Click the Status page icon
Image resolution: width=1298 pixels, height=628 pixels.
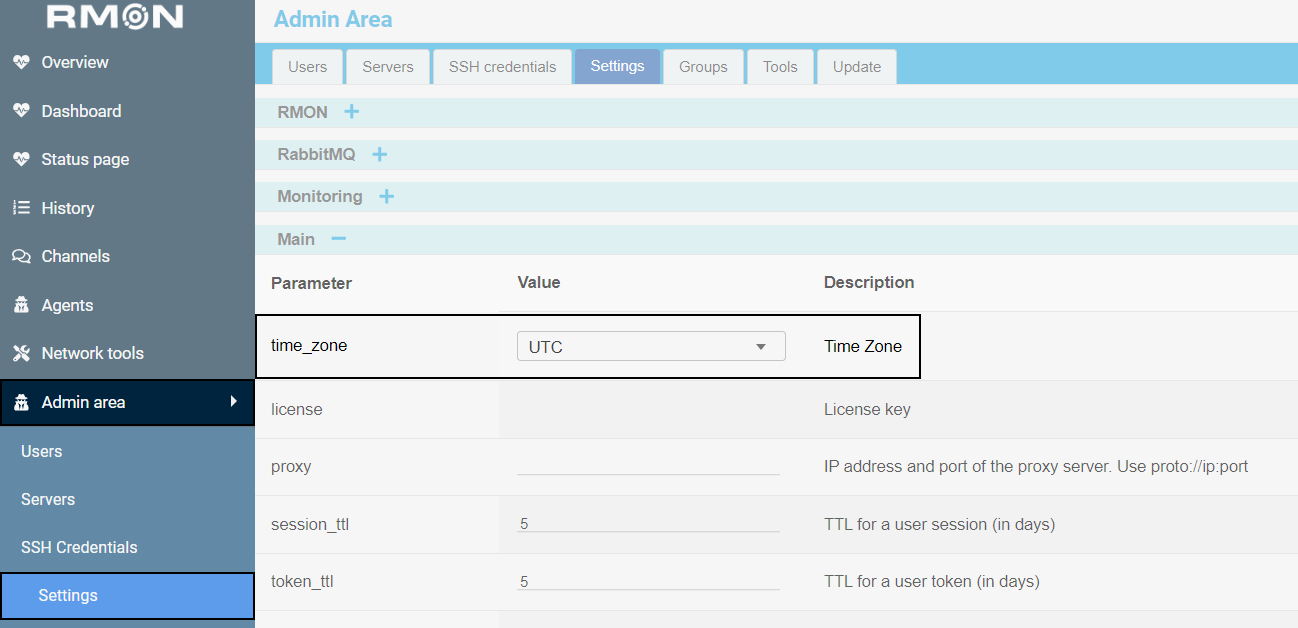pos(21,159)
